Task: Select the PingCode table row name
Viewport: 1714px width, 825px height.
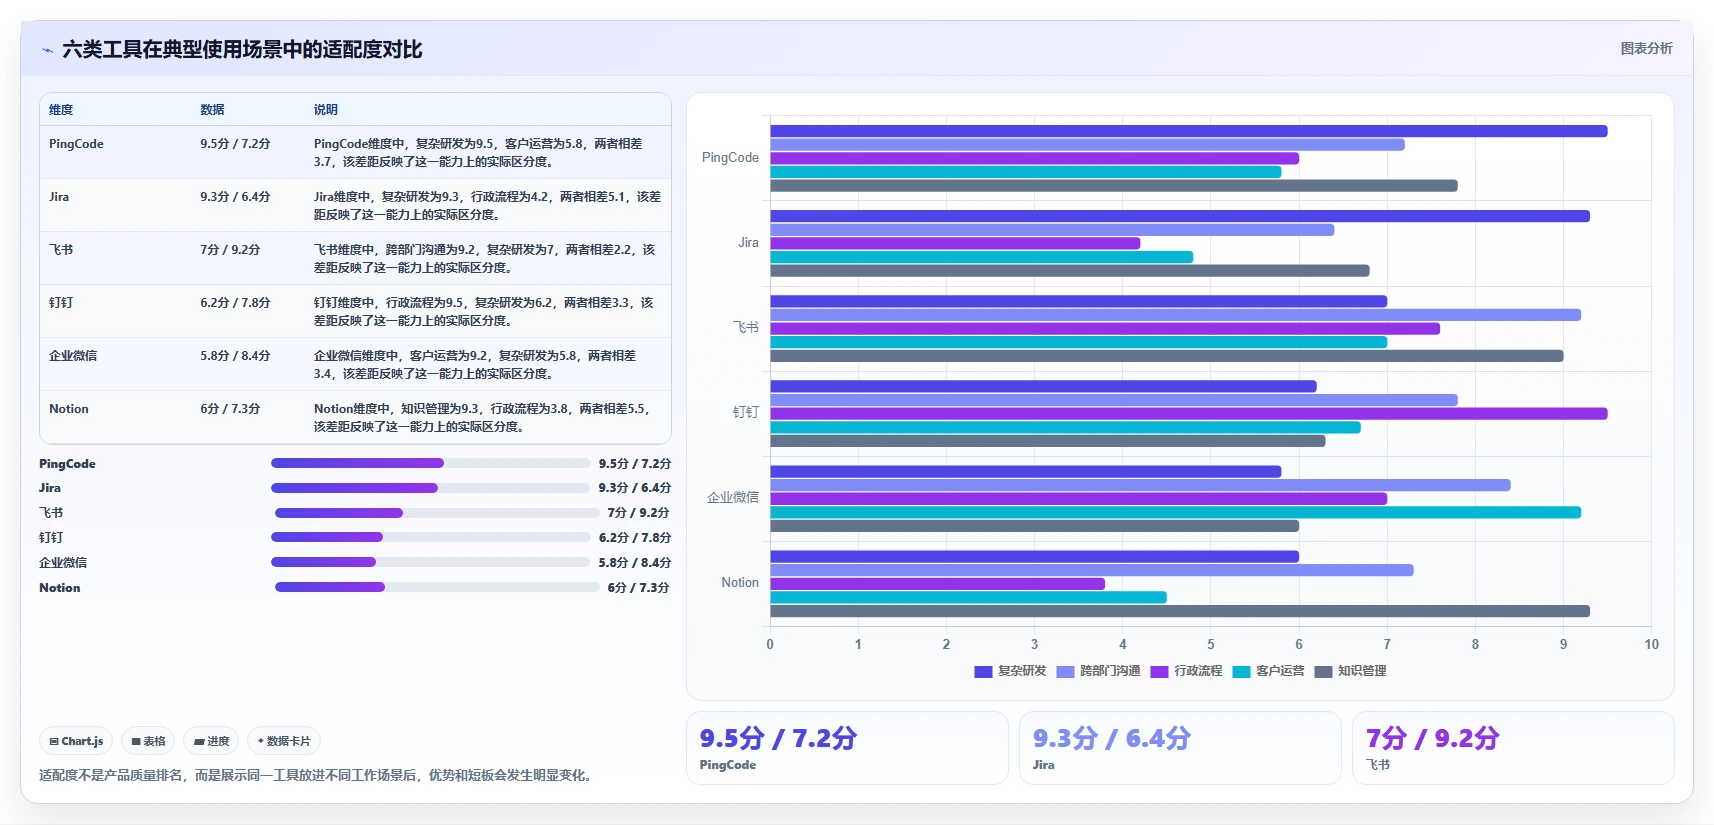Action: tap(76, 144)
